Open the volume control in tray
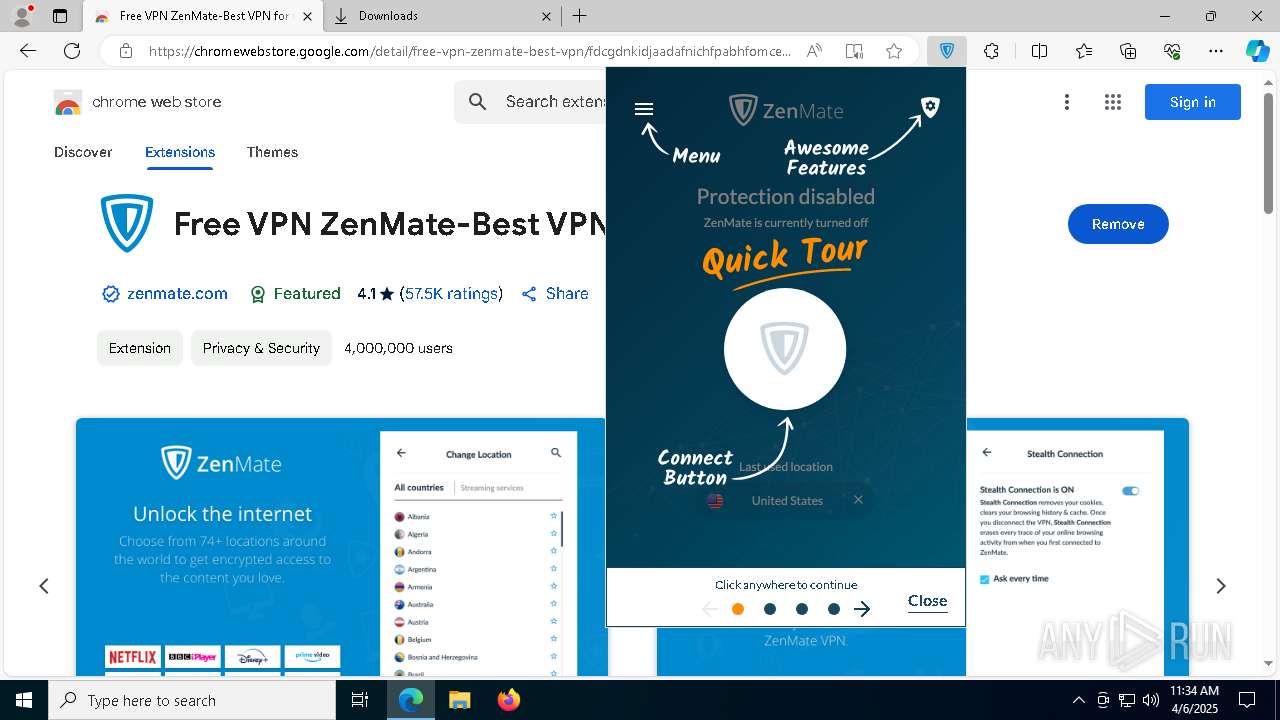Viewport: 1280px width, 720px height. click(x=1151, y=700)
